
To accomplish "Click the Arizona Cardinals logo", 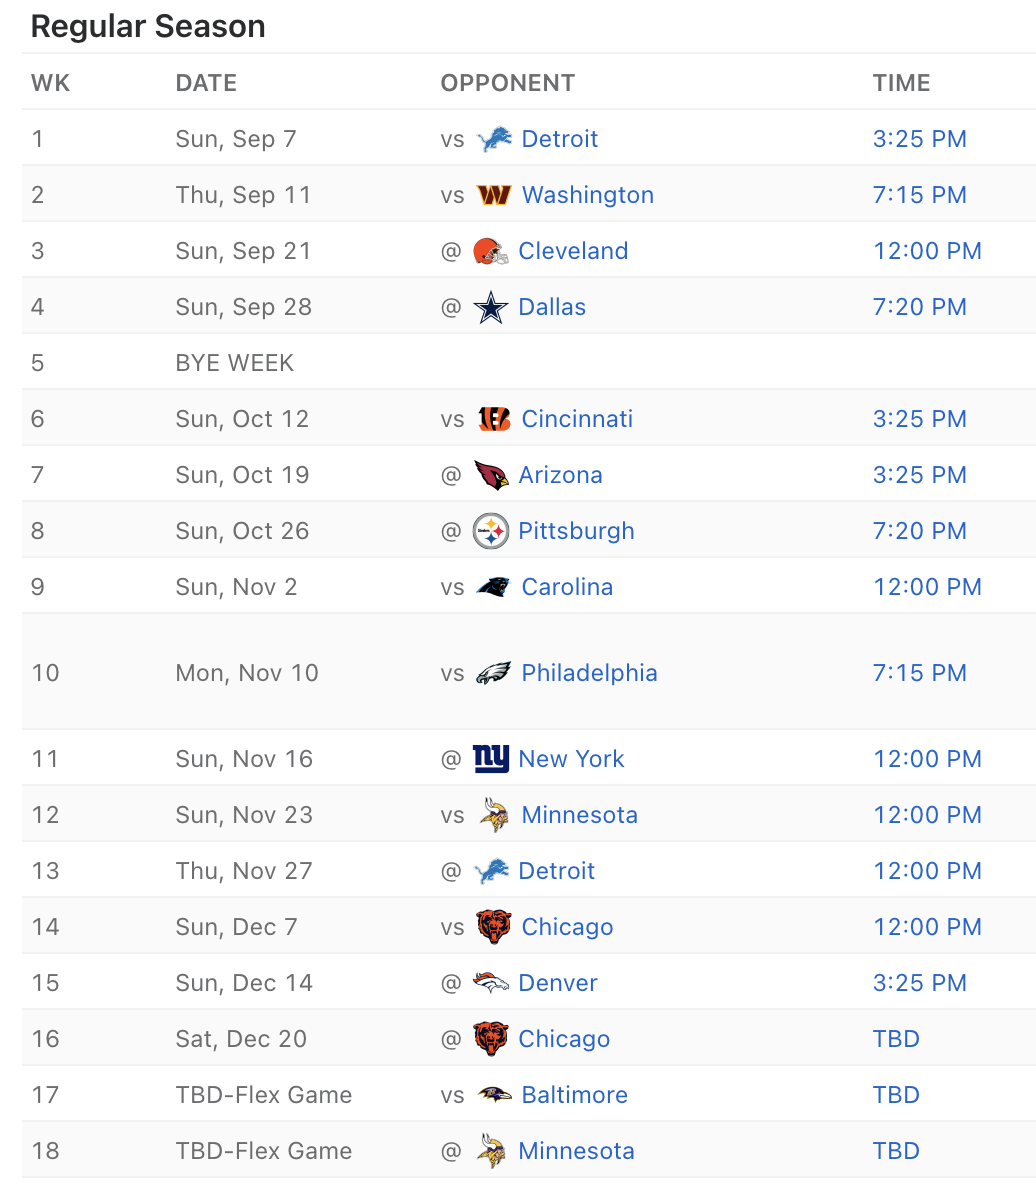I will (491, 475).
